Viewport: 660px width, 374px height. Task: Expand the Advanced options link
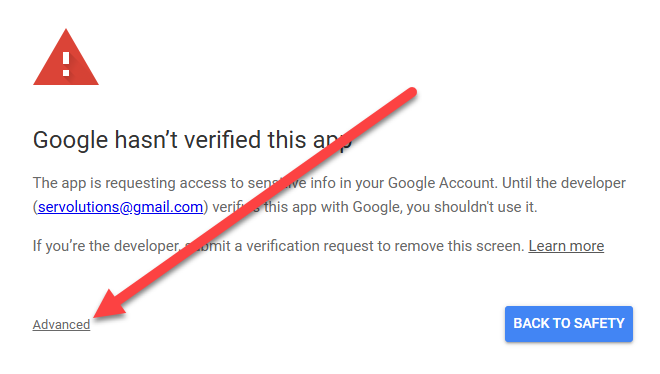(61, 324)
